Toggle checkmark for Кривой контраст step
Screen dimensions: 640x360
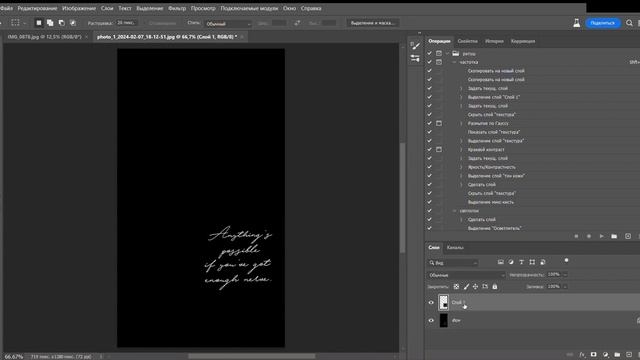pos(429,149)
